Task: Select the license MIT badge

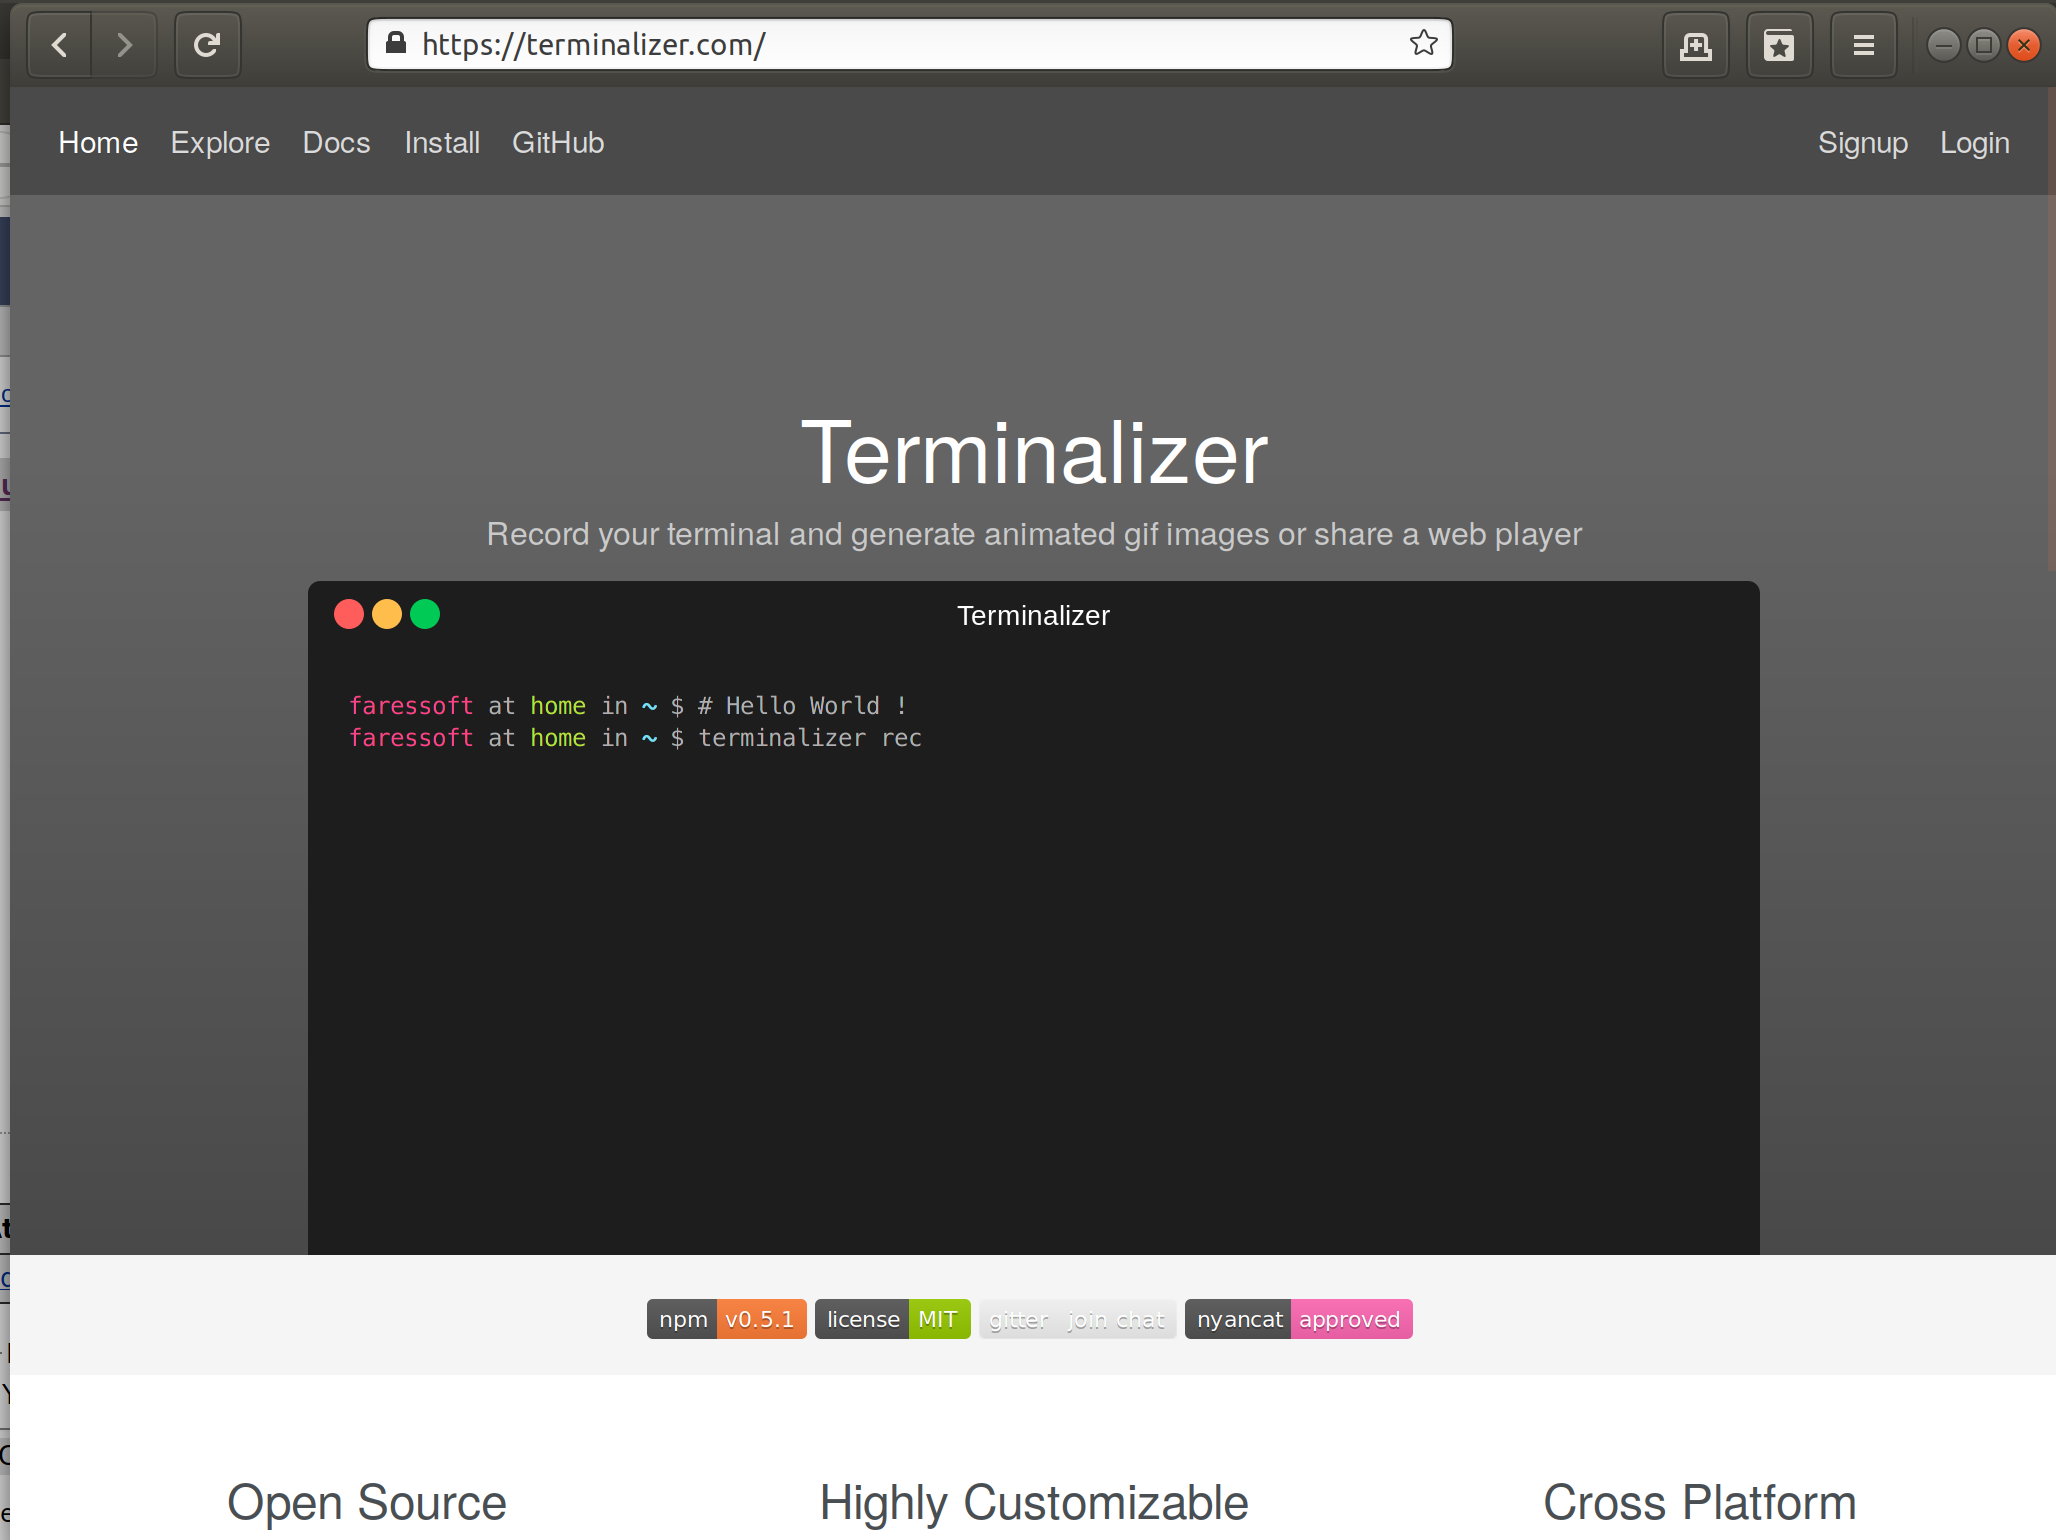Action: [892, 1319]
